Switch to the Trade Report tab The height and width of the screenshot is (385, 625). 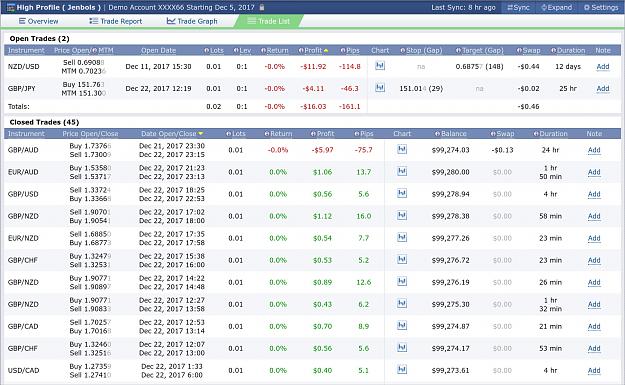[115, 21]
